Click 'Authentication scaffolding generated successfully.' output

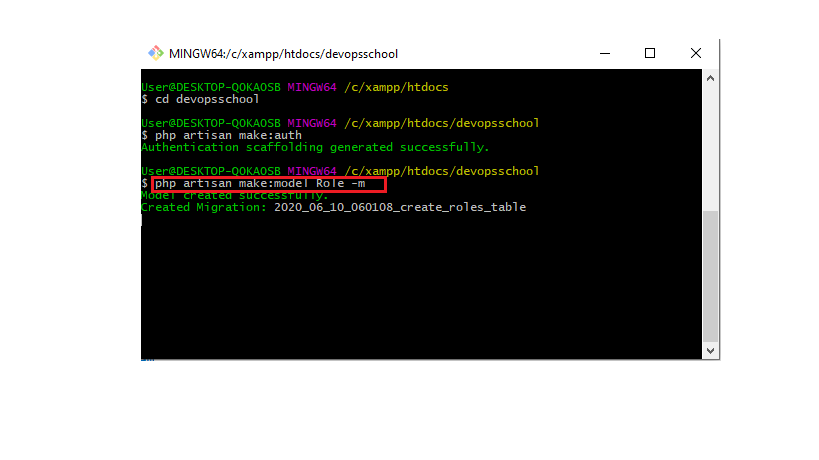315,147
